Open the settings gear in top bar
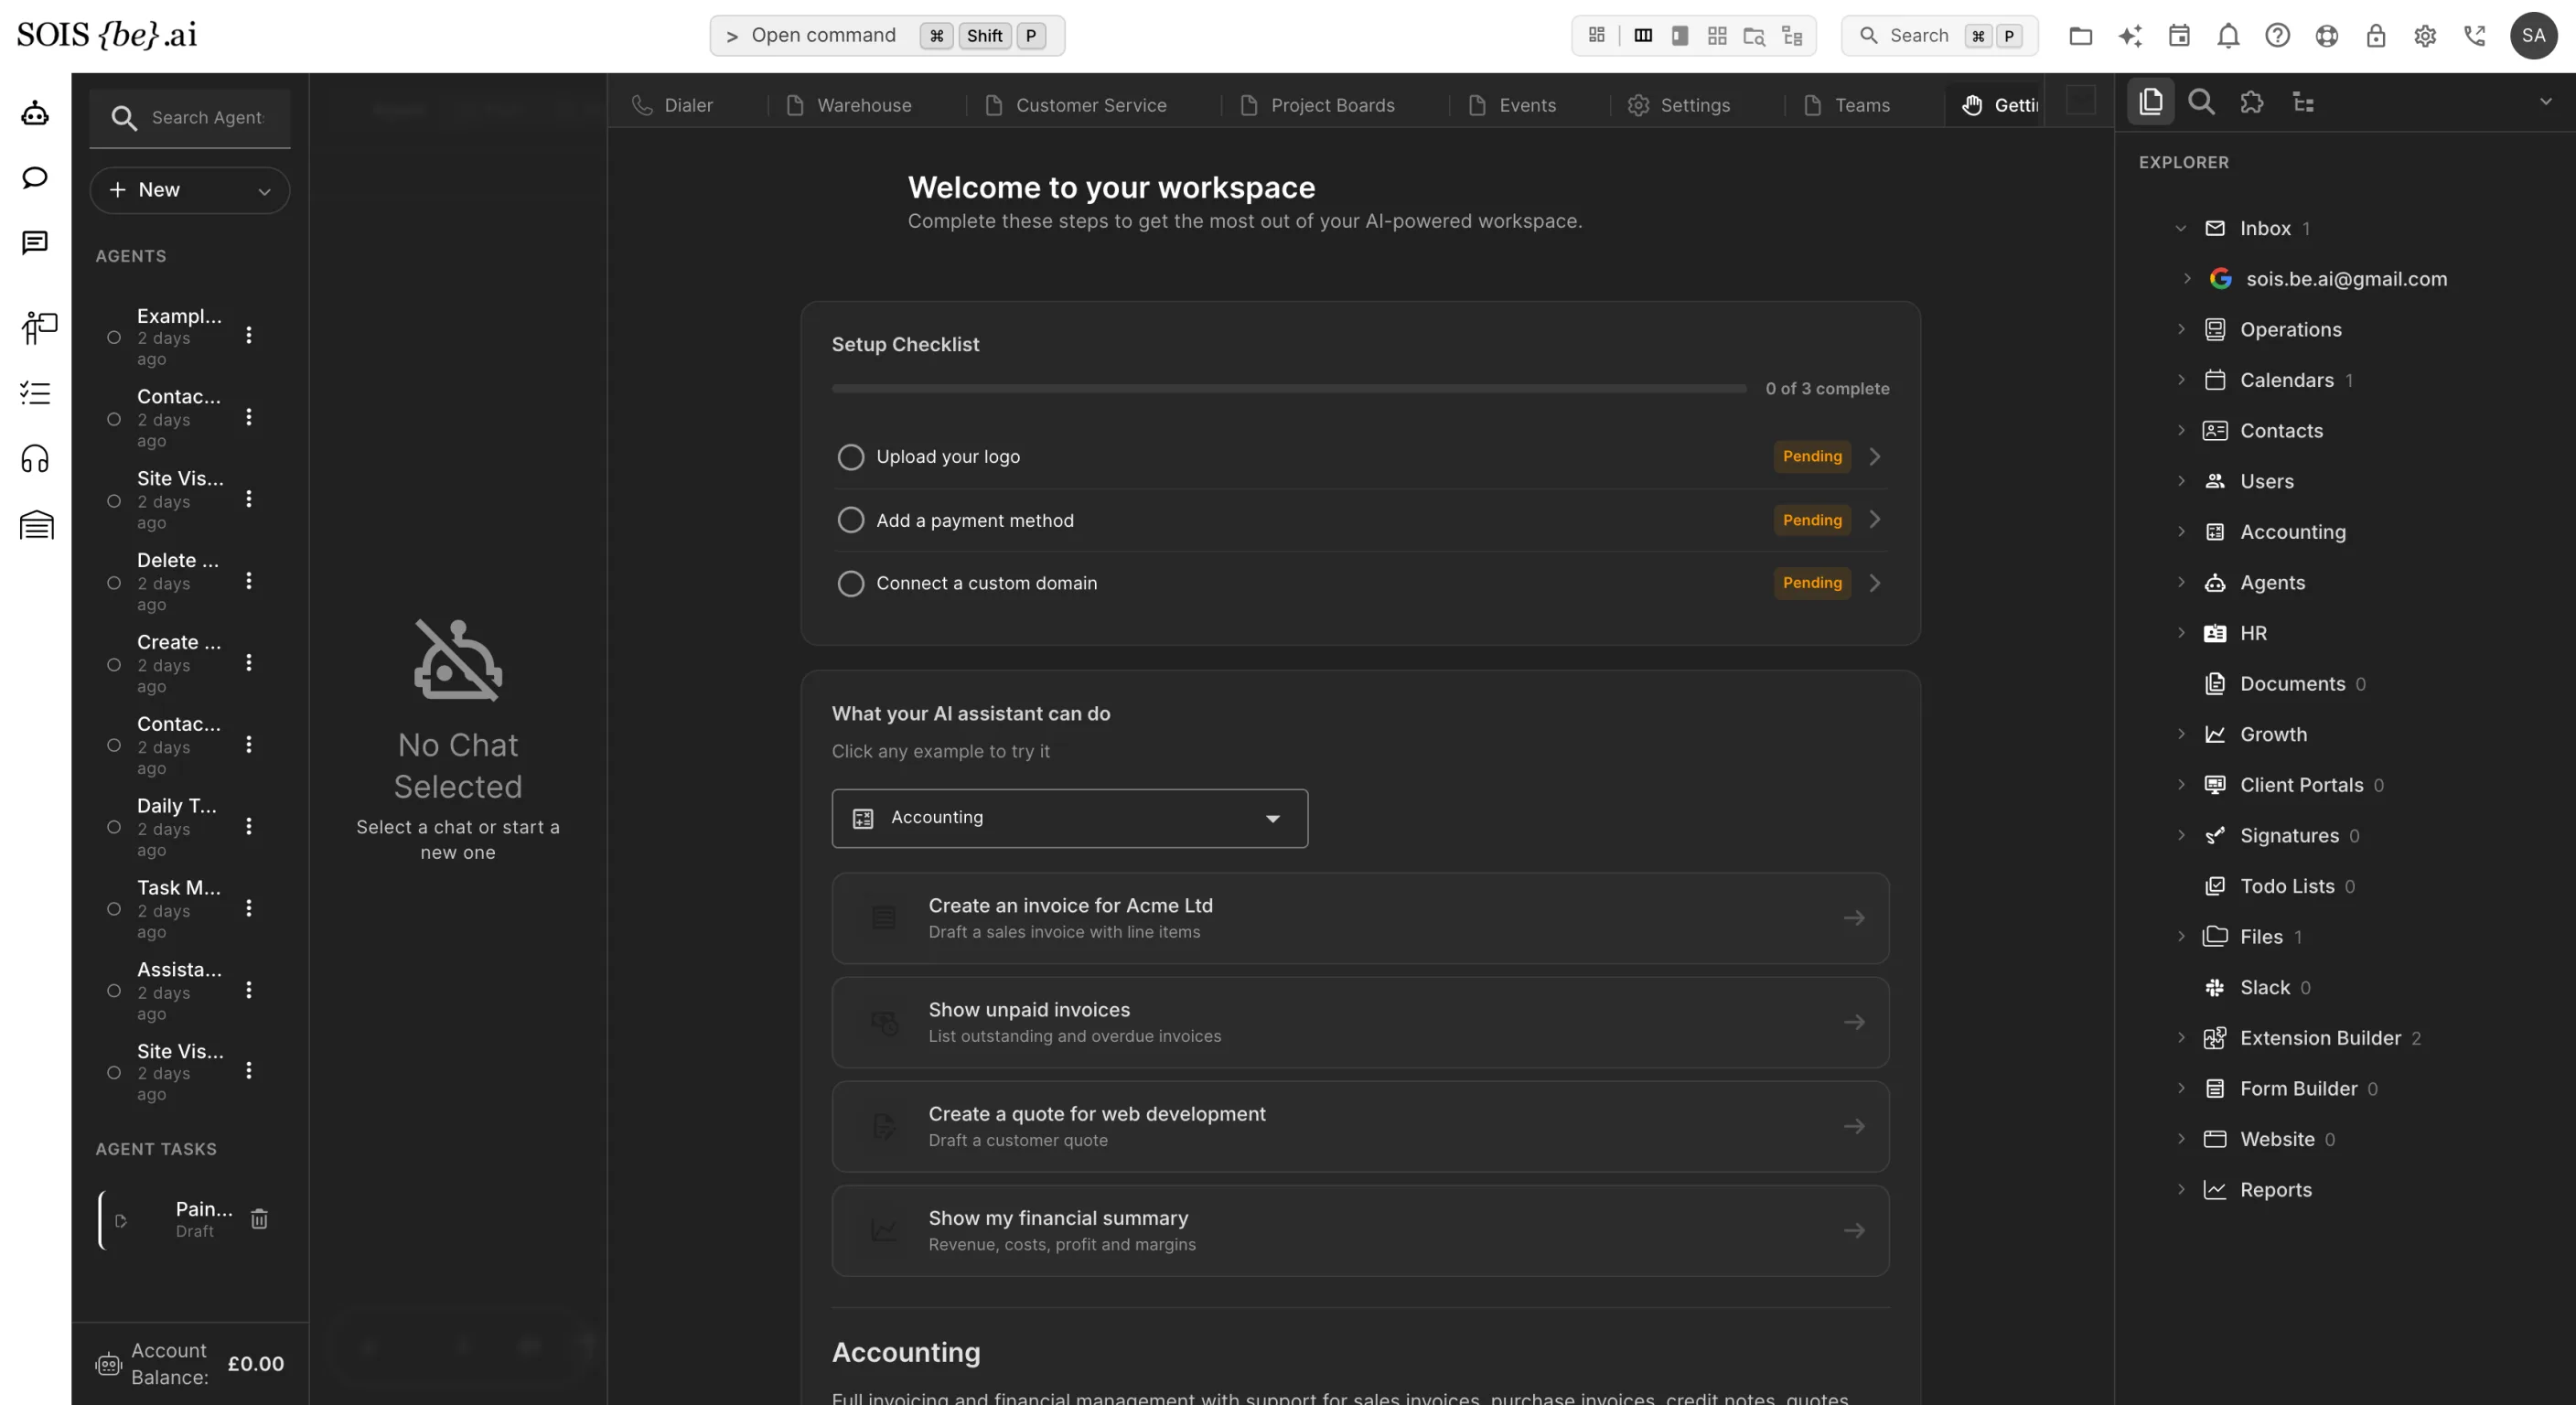 pos(2425,36)
